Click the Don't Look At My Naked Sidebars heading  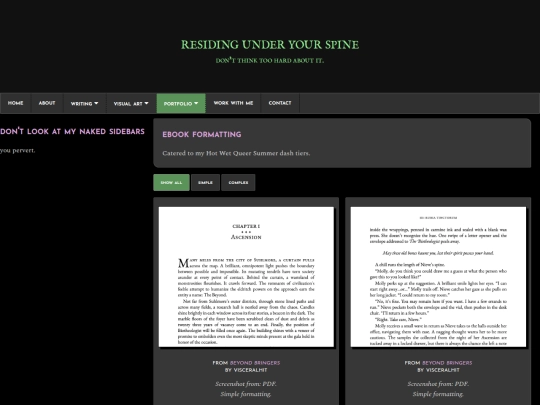[72, 132]
